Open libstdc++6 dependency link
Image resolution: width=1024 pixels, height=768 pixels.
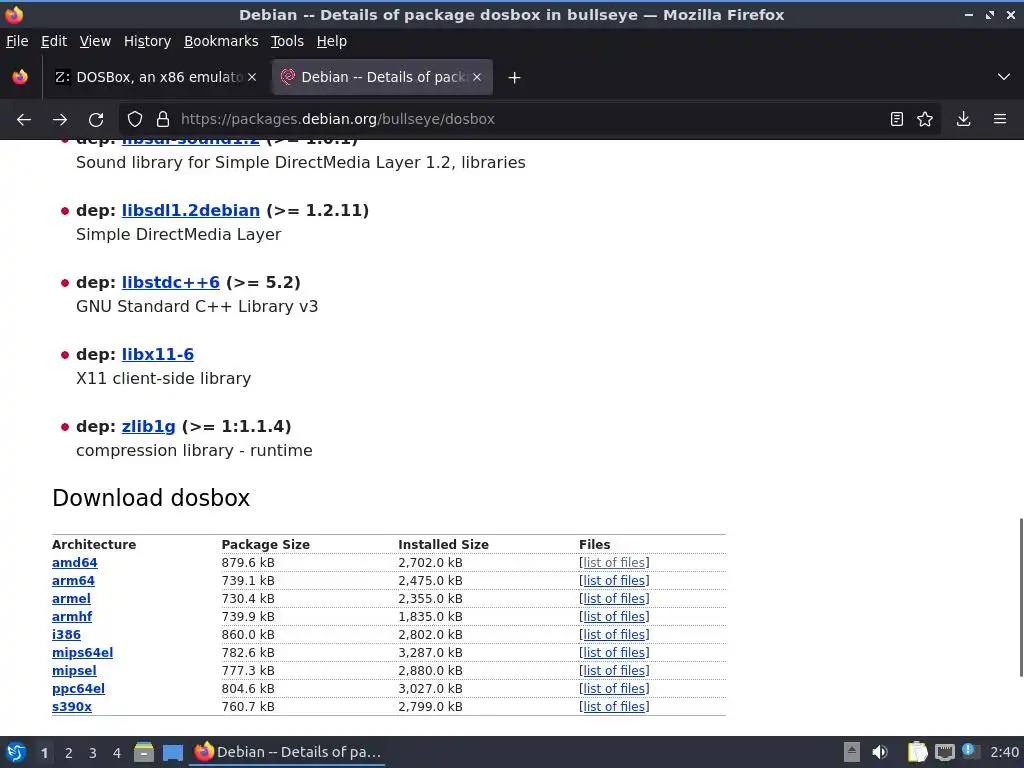[x=170, y=282]
